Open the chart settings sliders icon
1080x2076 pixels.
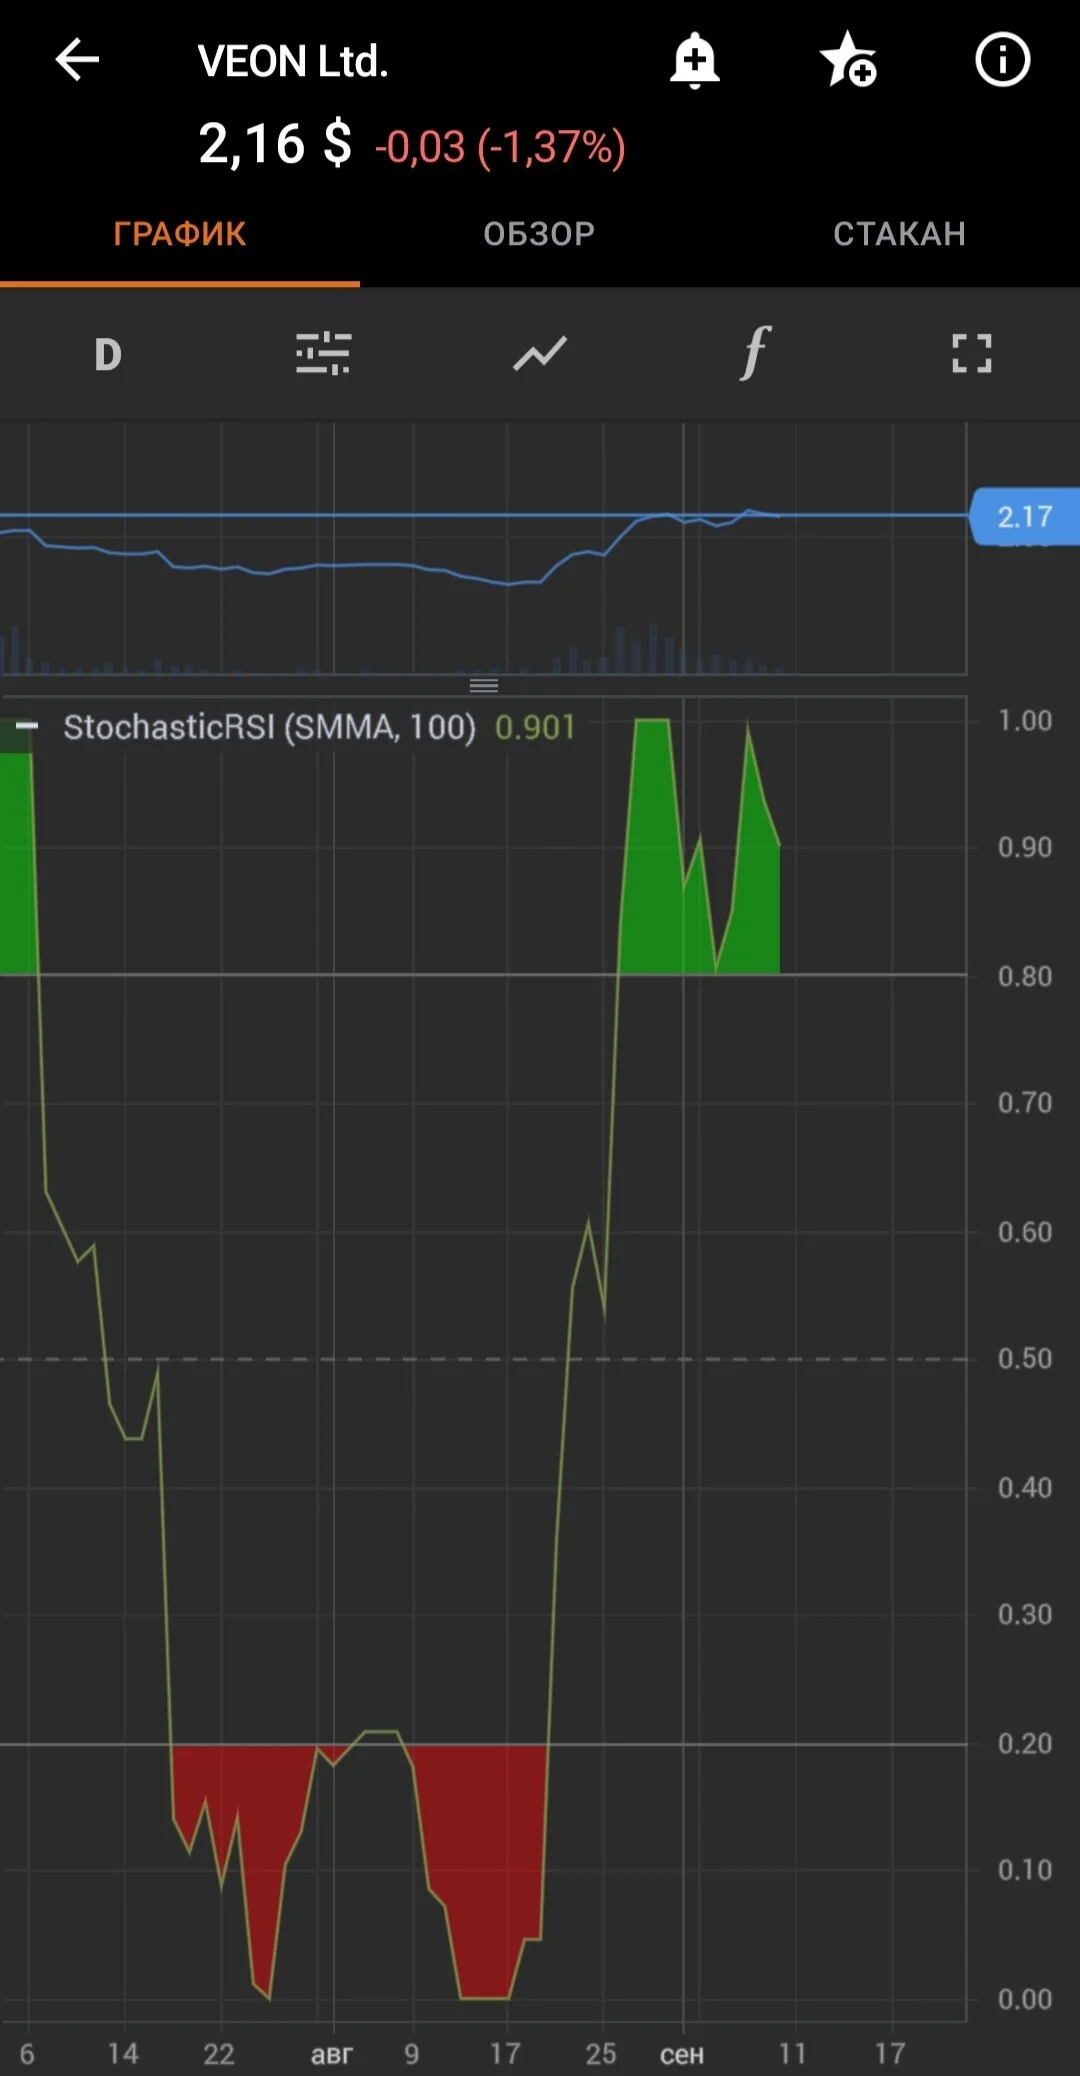pos(323,354)
